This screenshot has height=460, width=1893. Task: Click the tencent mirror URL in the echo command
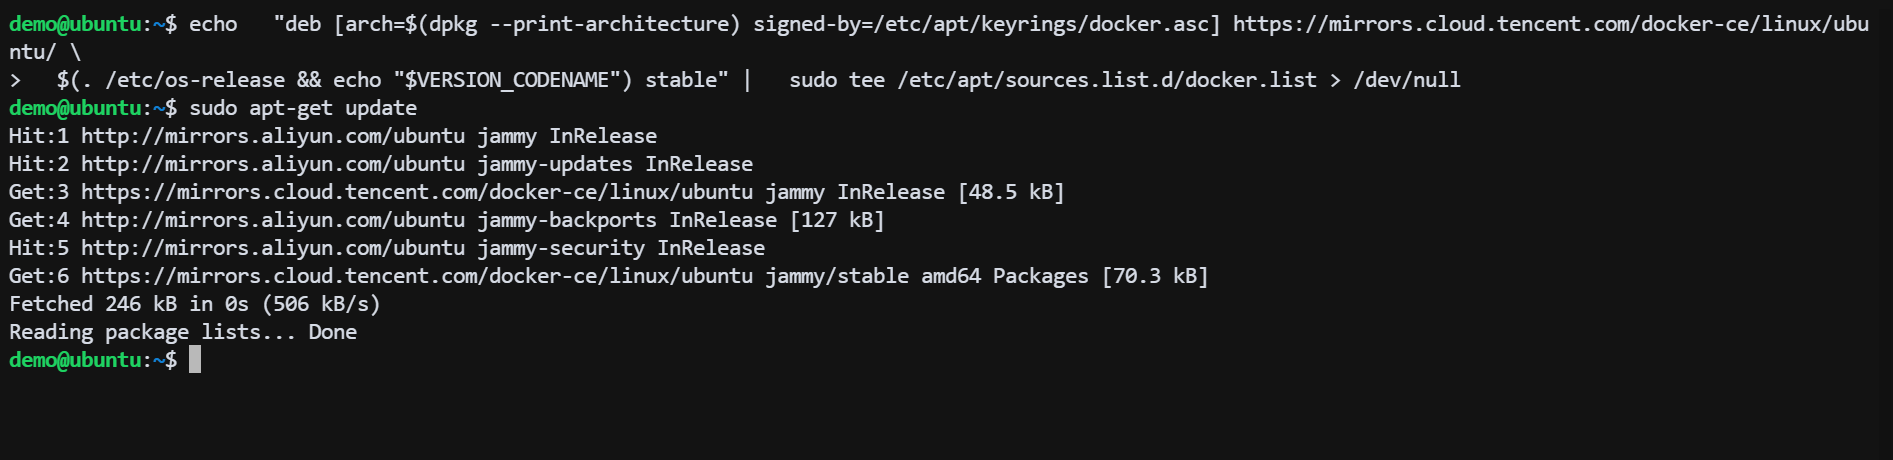point(1550,24)
